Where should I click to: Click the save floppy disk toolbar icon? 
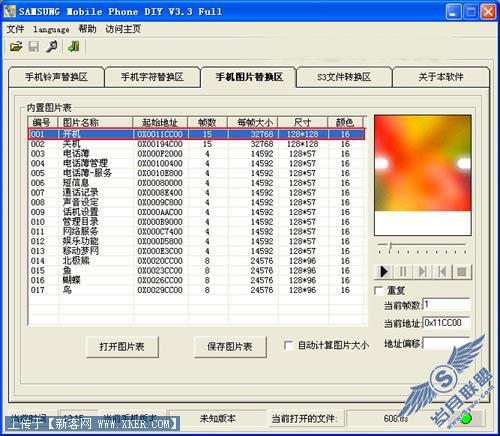(x=33, y=46)
